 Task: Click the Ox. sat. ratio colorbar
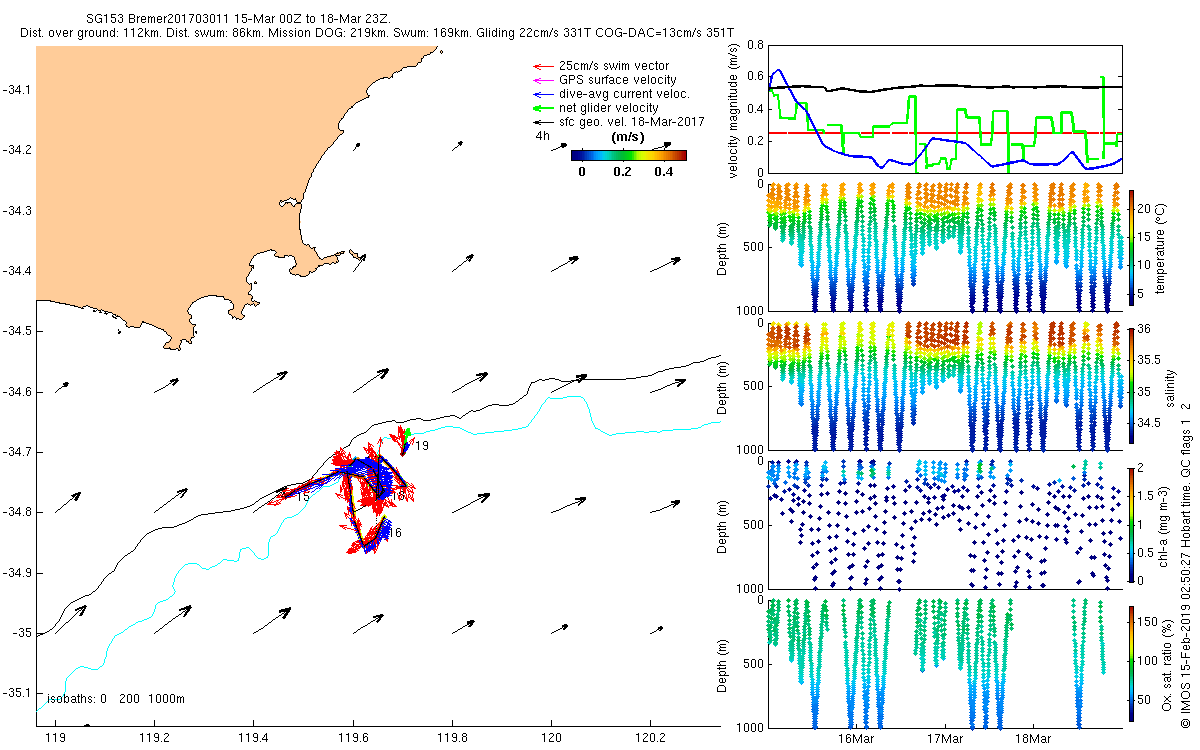tap(1132, 661)
